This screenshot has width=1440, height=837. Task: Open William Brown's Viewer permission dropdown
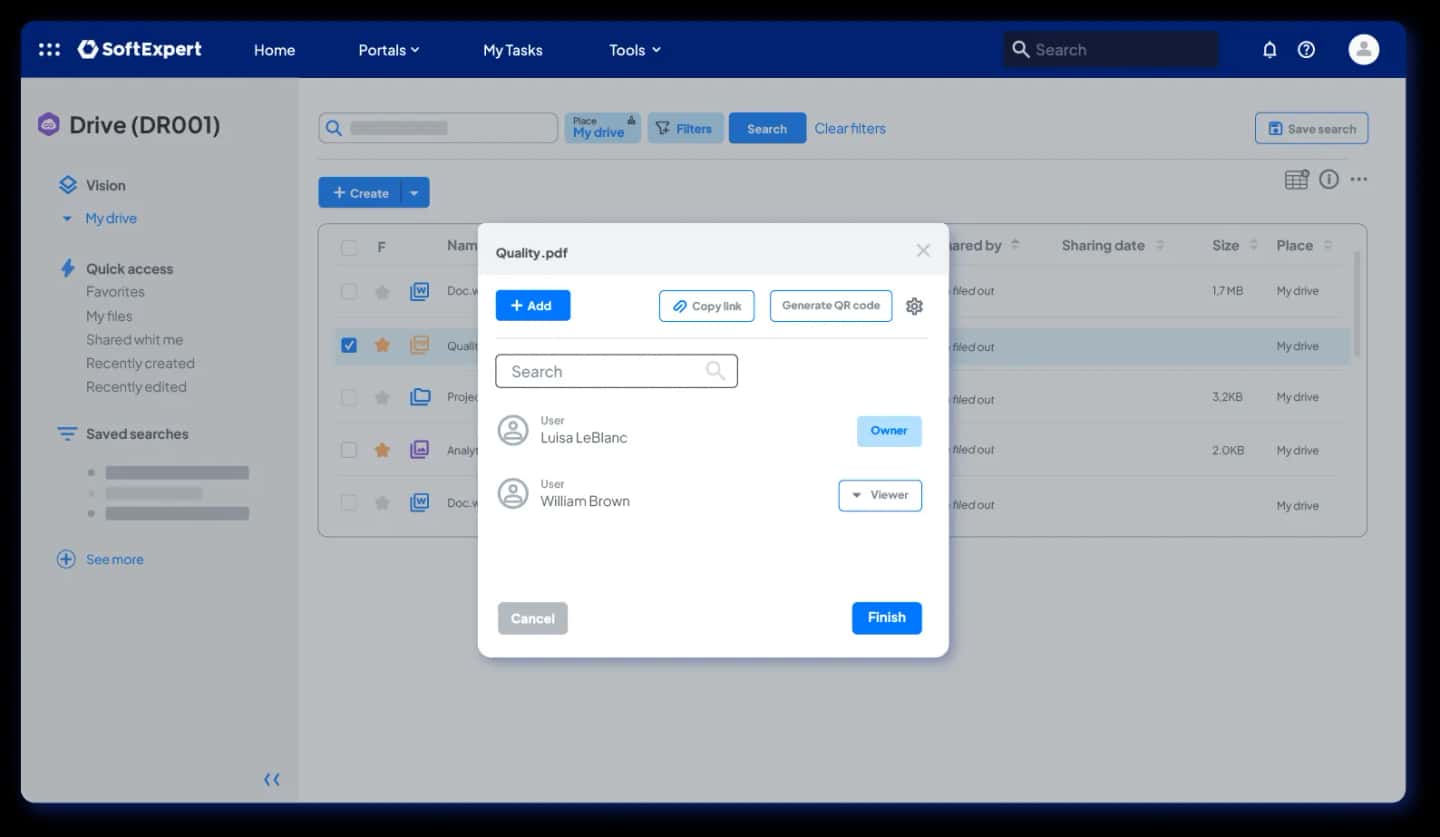(880, 495)
